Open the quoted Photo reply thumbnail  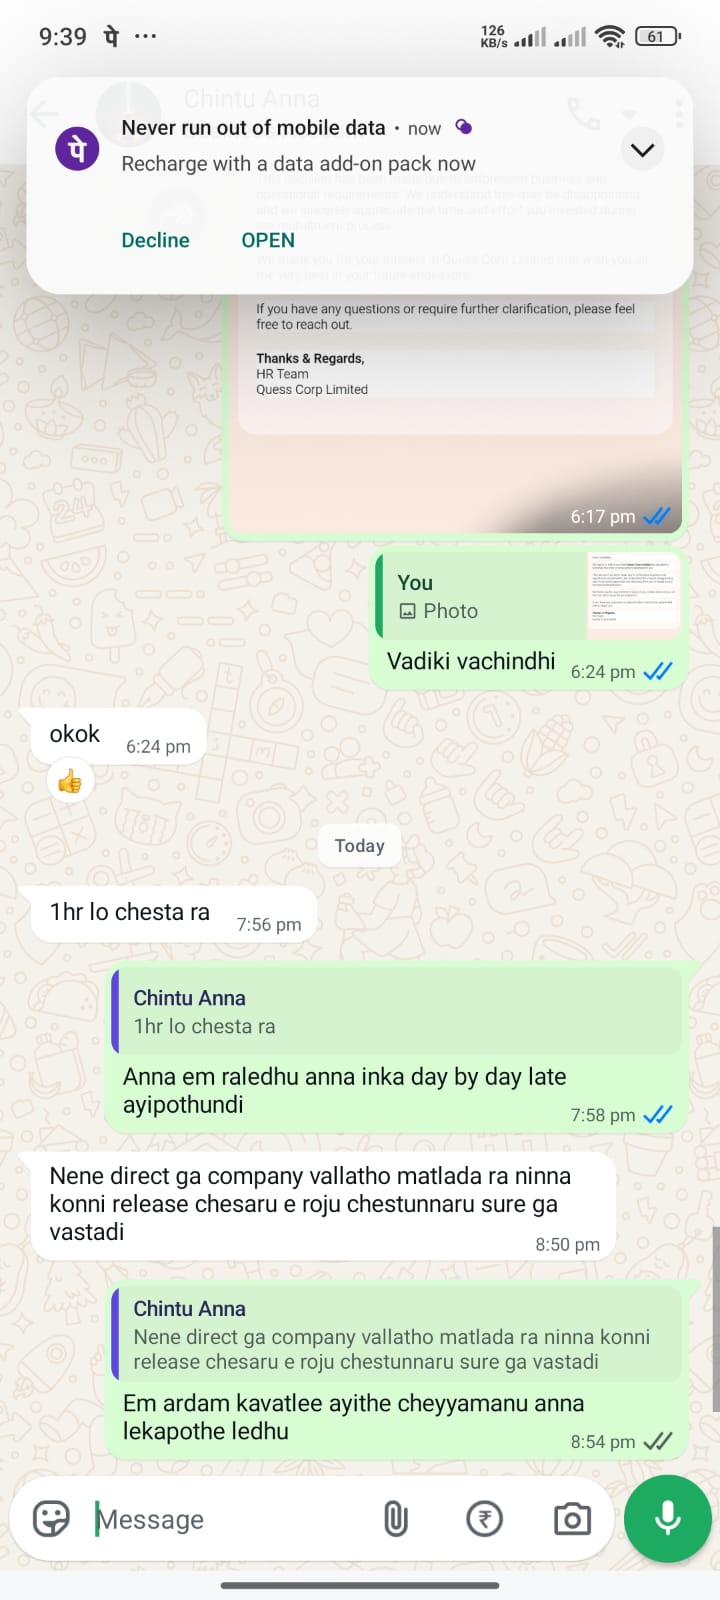click(632, 595)
